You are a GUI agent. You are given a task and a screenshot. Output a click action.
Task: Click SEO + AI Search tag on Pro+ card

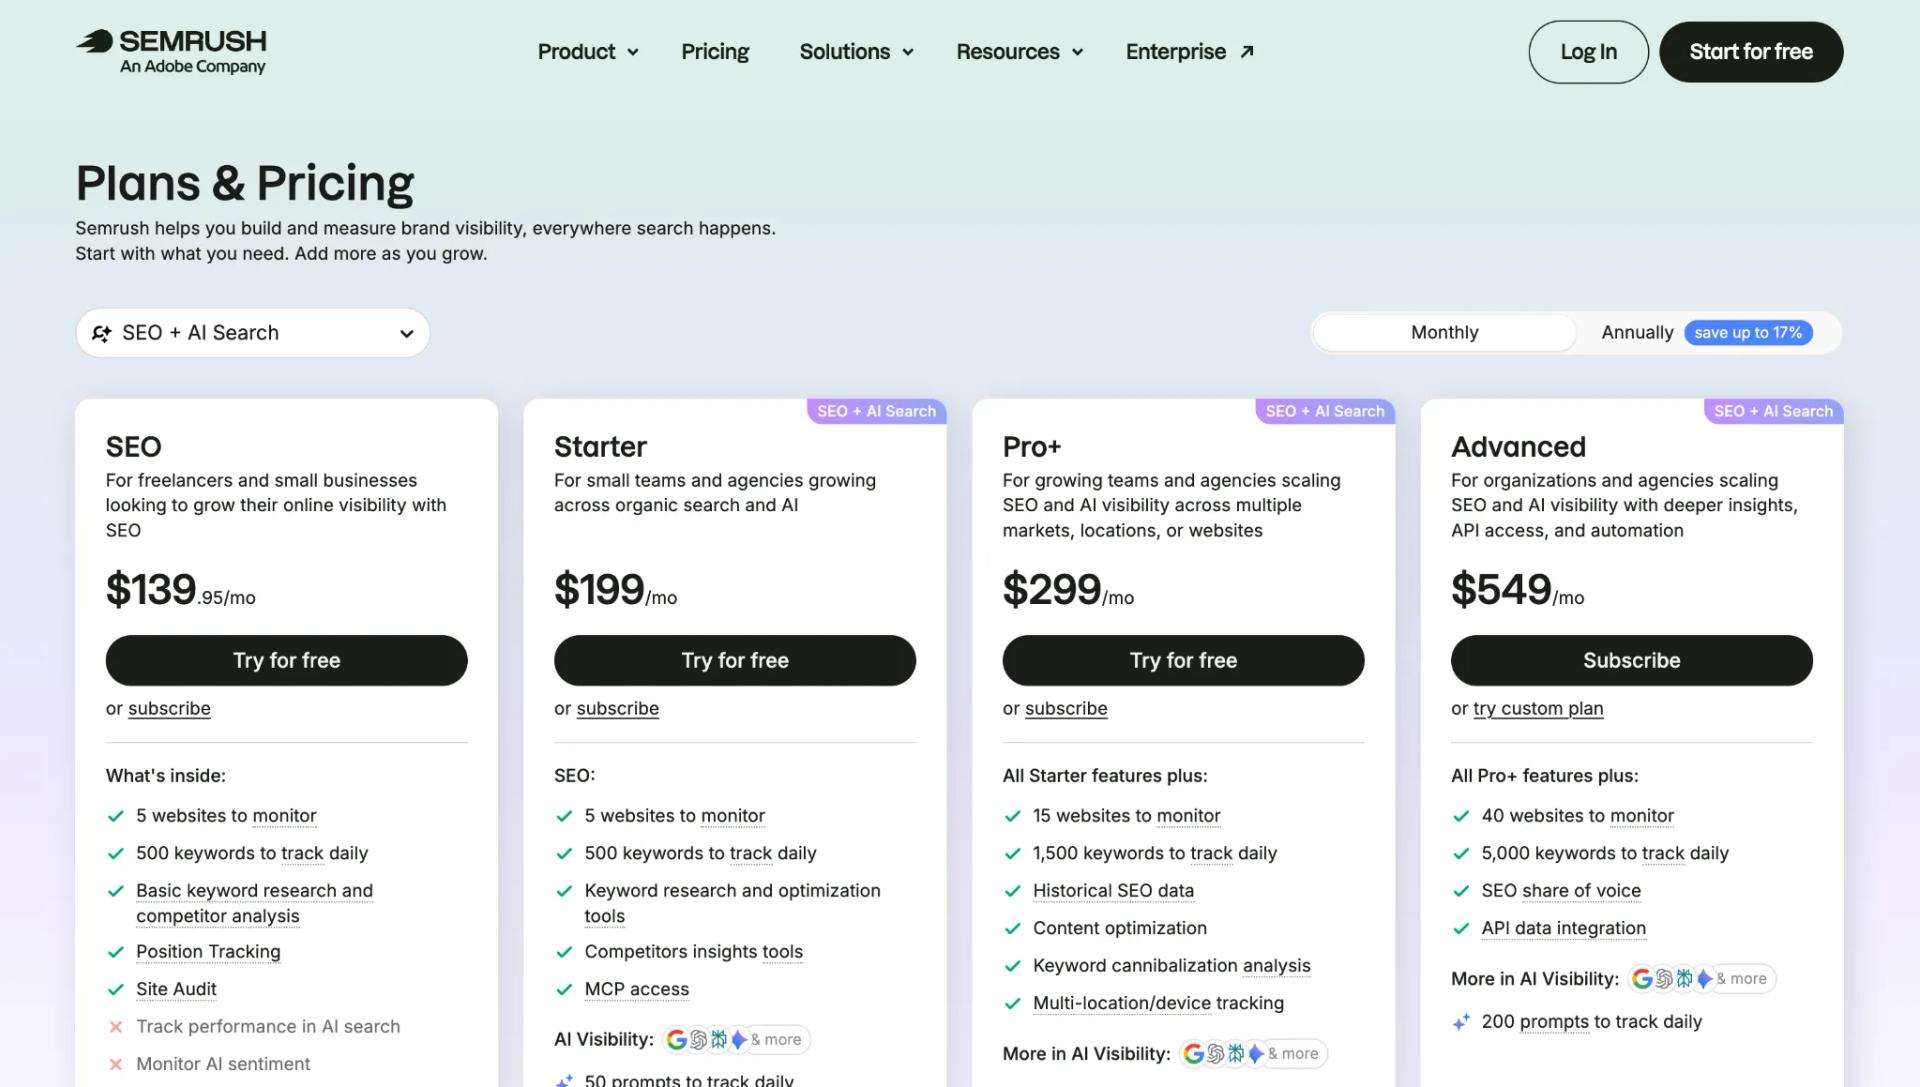(1325, 412)
